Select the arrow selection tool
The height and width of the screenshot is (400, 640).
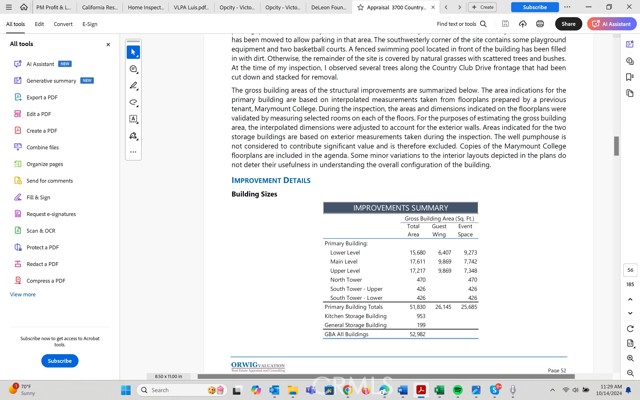tap(133, 52)
